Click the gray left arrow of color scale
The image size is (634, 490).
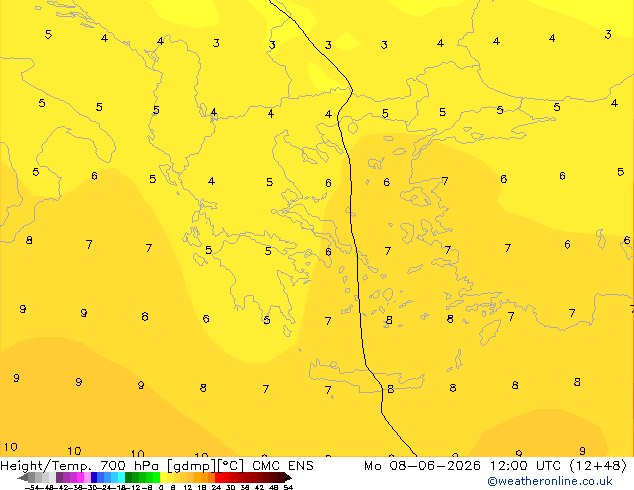coord(23,478)
